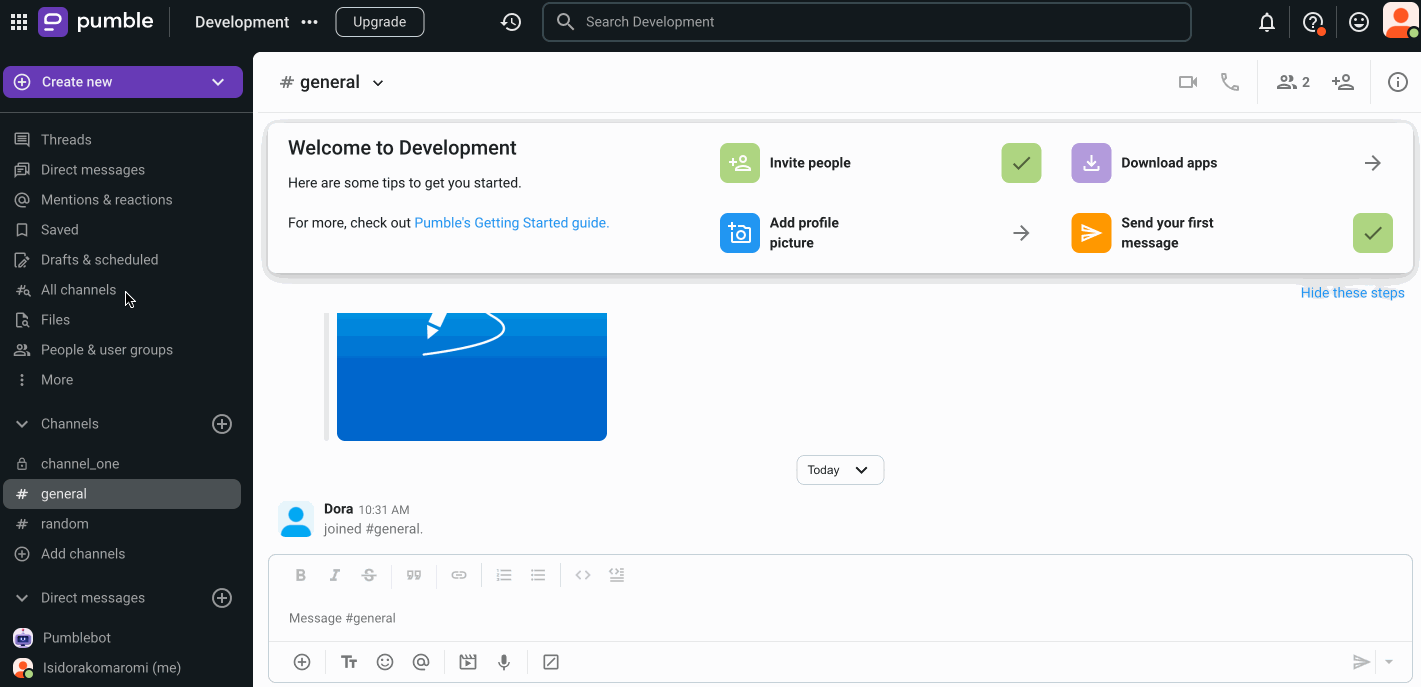Open Threads in sidebar
The image size is (1421, 687).
point(66,140)
